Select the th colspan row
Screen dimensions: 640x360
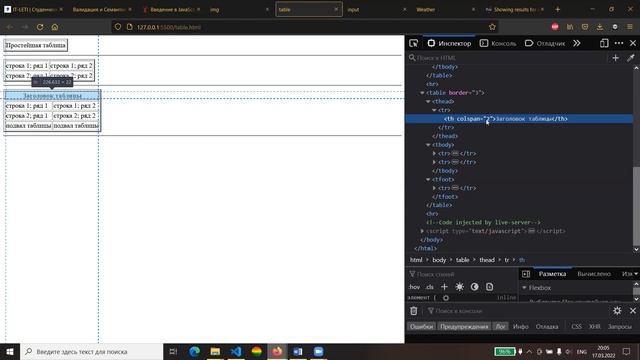(519, 119)
